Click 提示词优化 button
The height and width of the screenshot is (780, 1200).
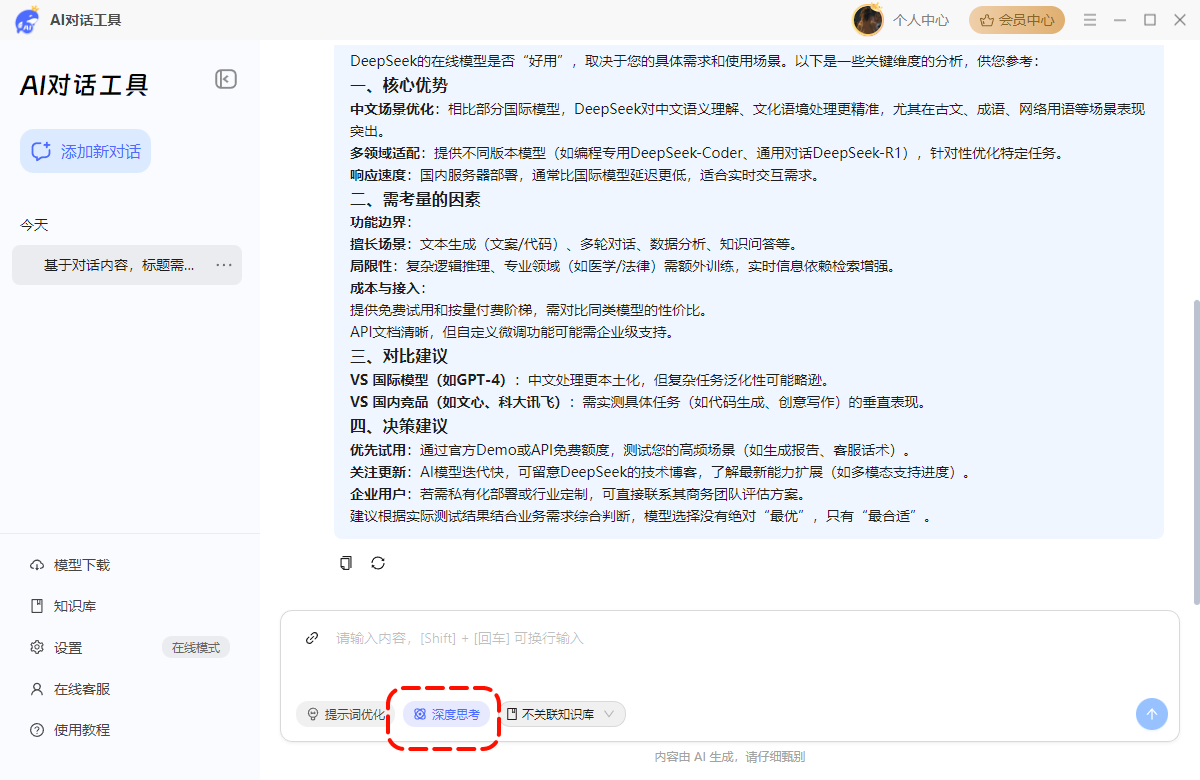pyautogui.click(x=346, y=714)
